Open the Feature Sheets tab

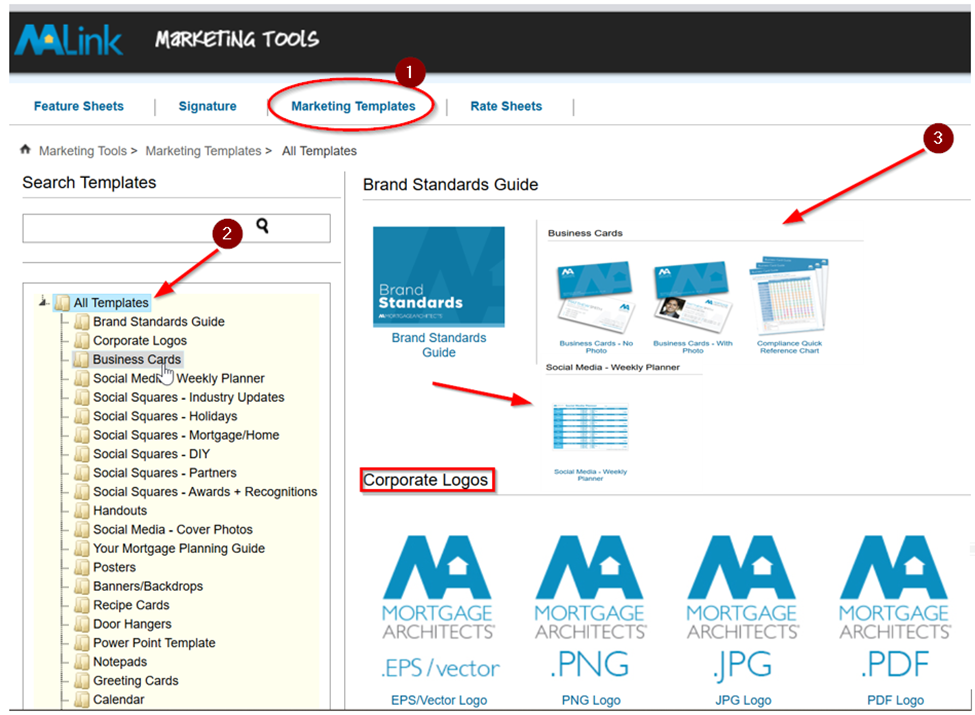point(79,106)
